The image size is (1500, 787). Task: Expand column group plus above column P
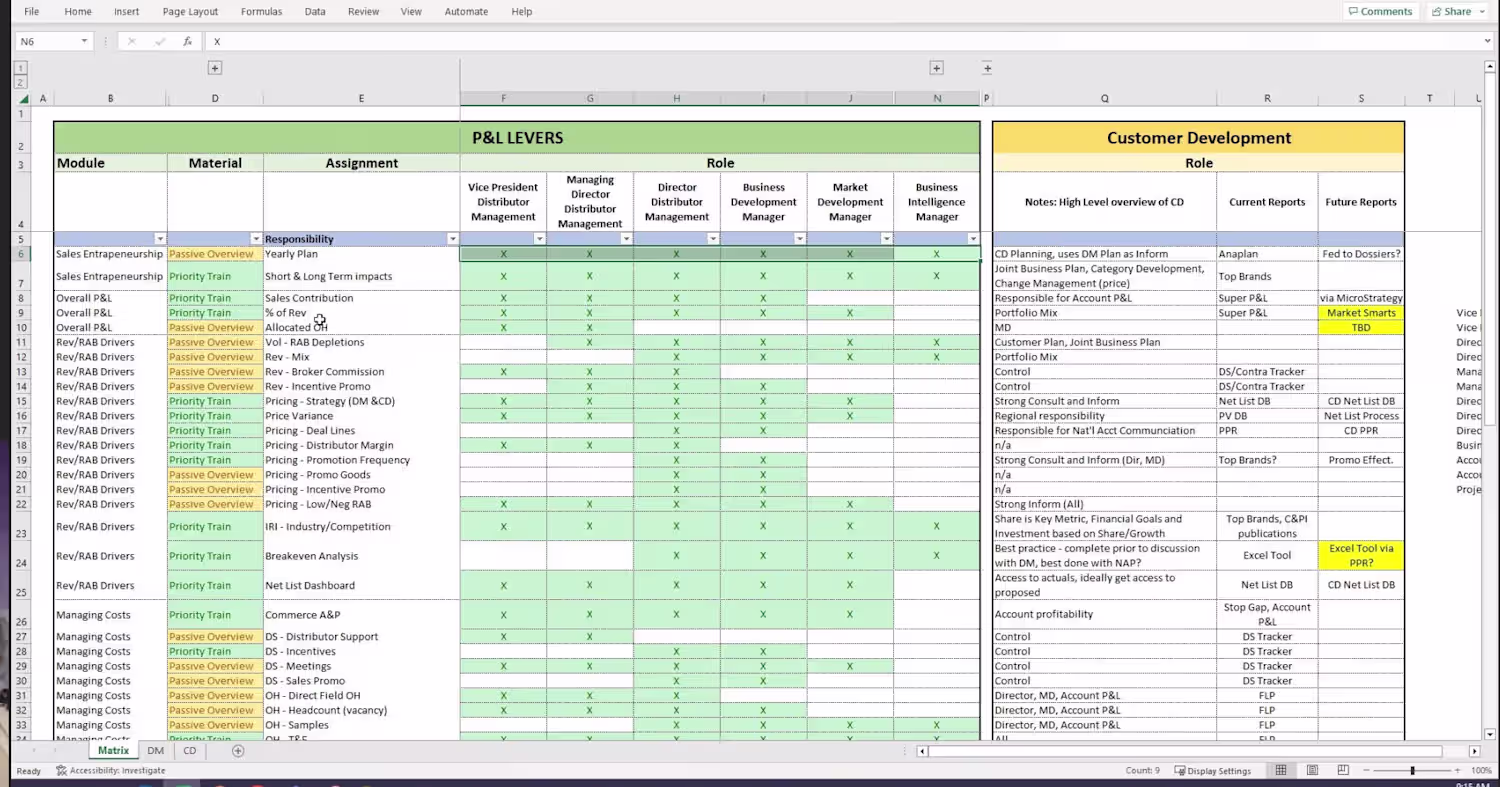(987, 68)
